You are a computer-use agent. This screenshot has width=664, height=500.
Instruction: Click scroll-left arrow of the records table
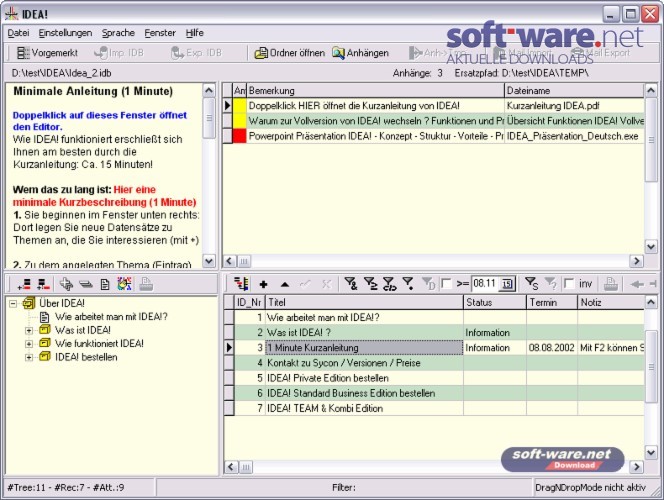pos(230,467)
